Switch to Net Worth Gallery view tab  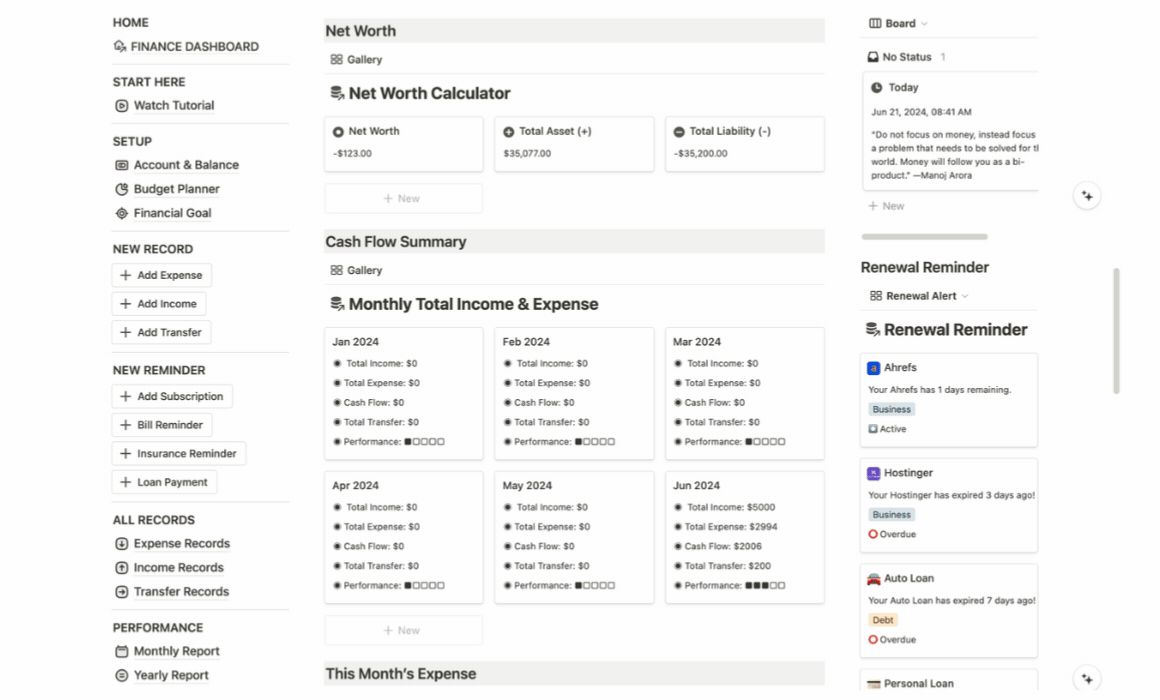356,60
